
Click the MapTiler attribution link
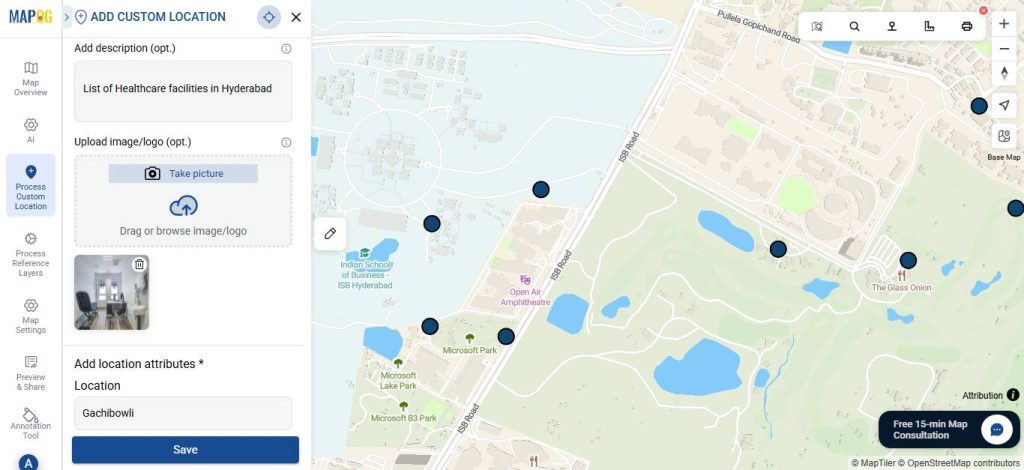872,463
